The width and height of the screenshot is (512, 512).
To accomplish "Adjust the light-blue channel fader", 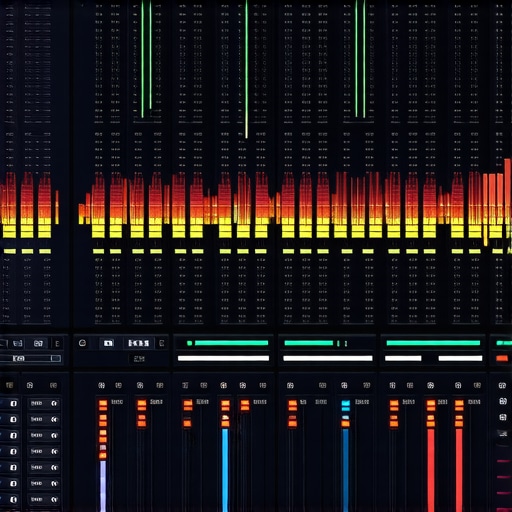I will [225, 470].
